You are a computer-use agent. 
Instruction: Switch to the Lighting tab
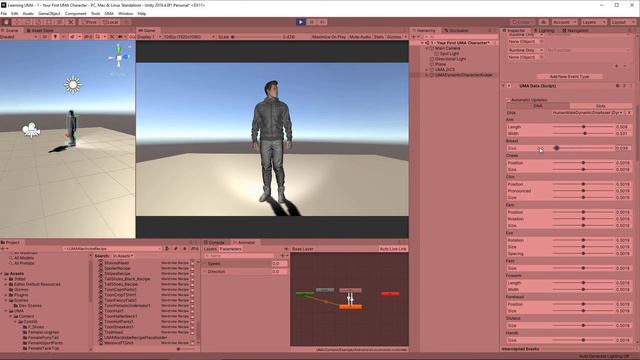[544, 31]
